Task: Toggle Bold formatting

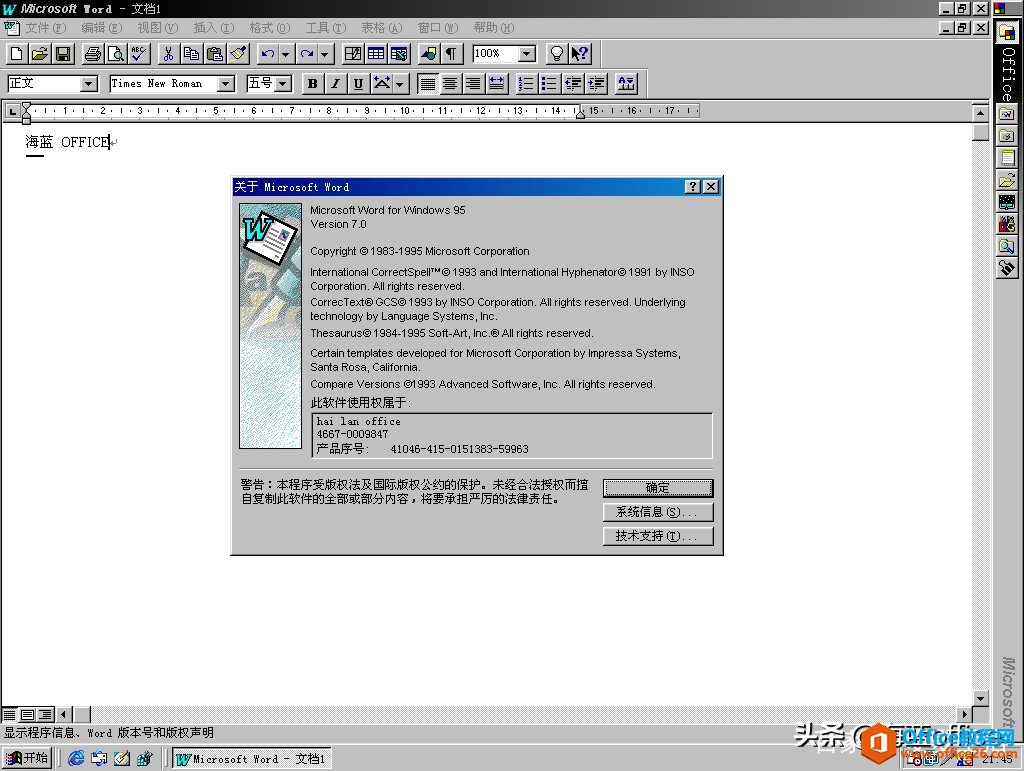Action: pos(313,84)
